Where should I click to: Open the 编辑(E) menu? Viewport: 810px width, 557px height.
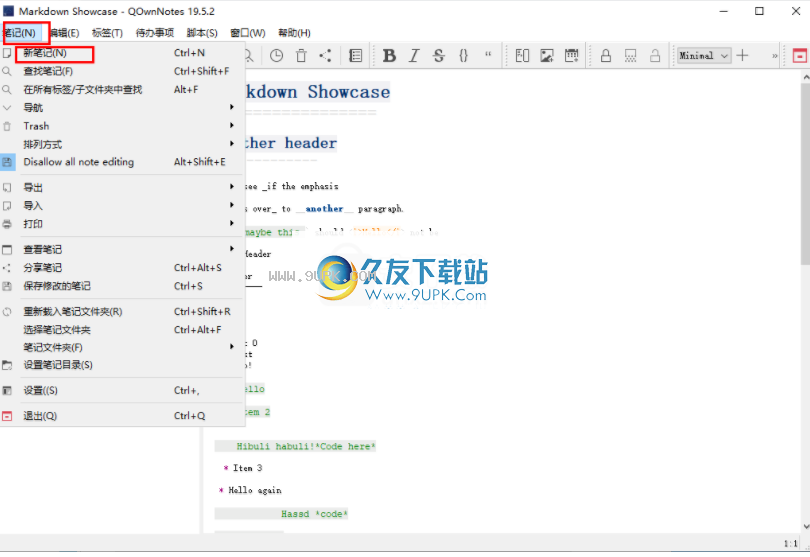point(65,33)
